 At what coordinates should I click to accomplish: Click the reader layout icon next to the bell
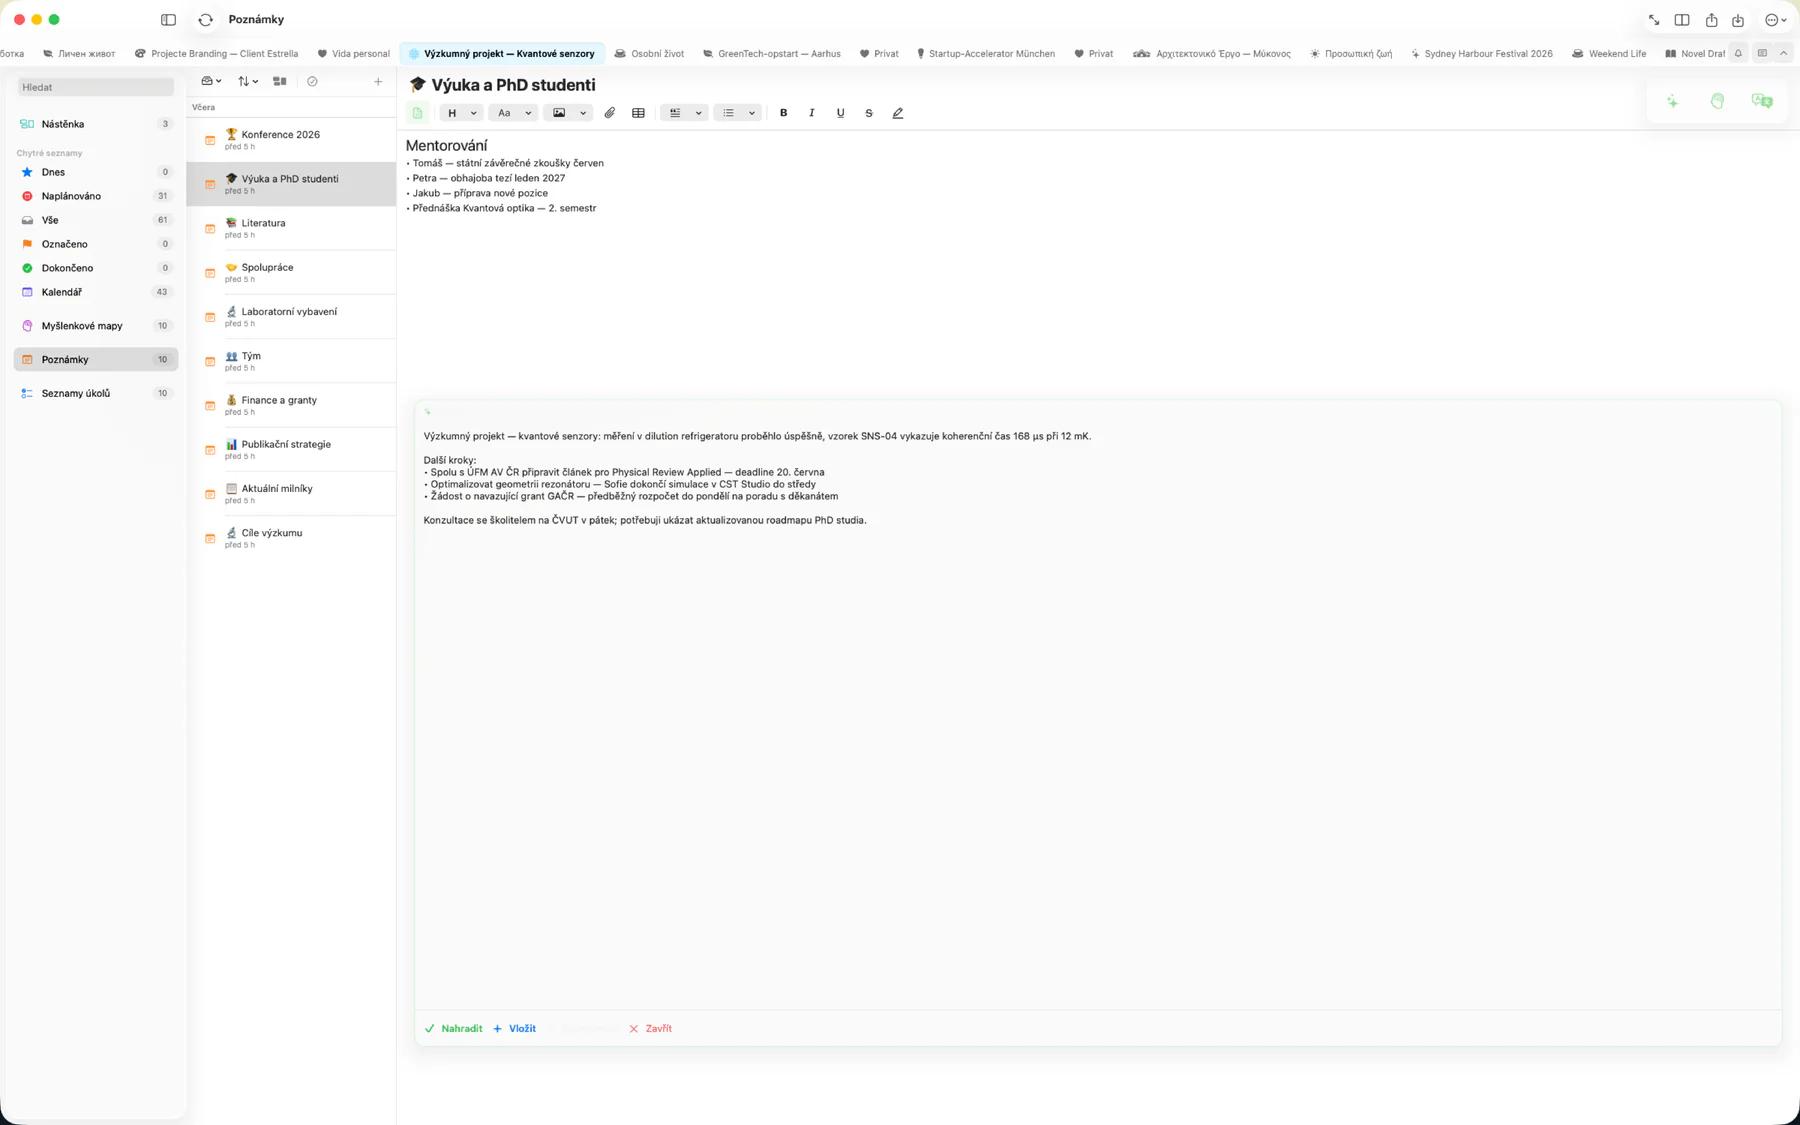[x=1762, y=54]
